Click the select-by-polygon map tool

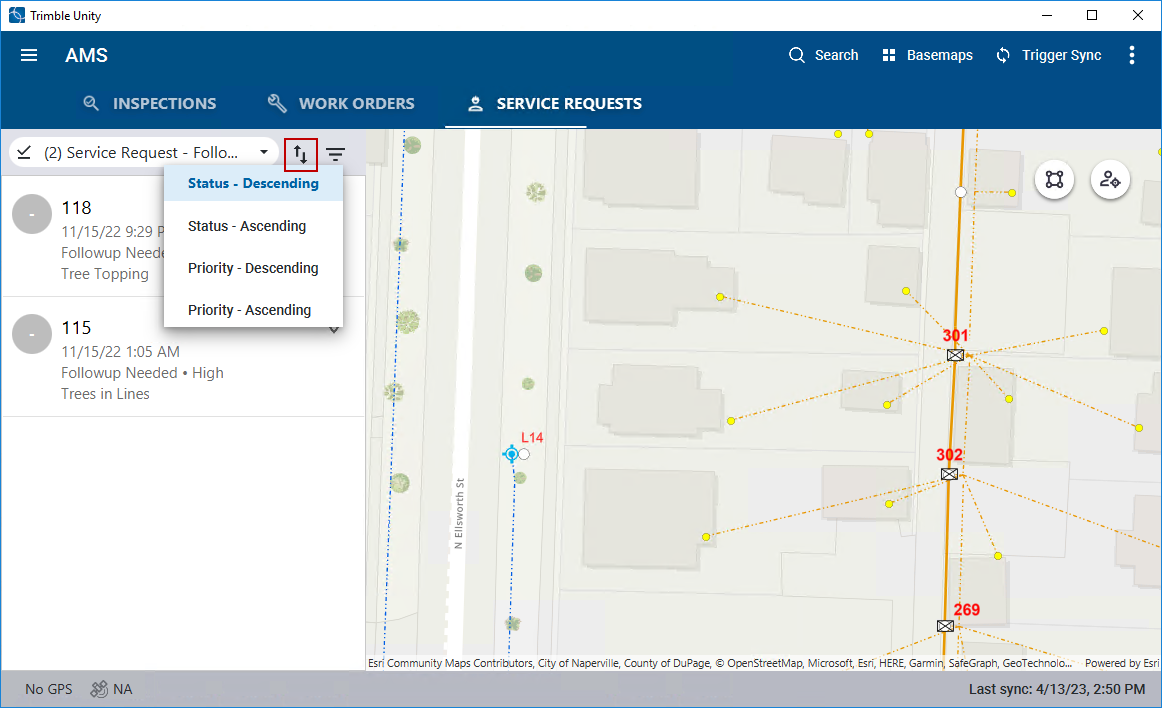tap(1054, 180)
